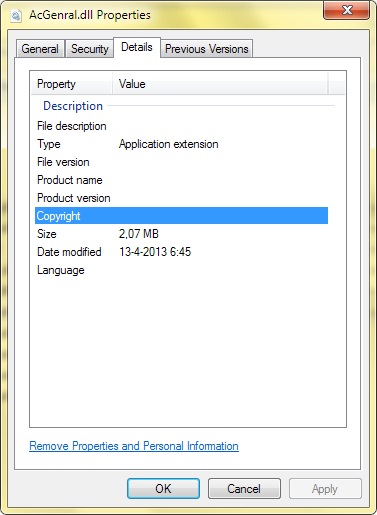Screen dimensions: 377x515
Task: Open Remove Properties and Personal Information link
Action: (134, 446)
